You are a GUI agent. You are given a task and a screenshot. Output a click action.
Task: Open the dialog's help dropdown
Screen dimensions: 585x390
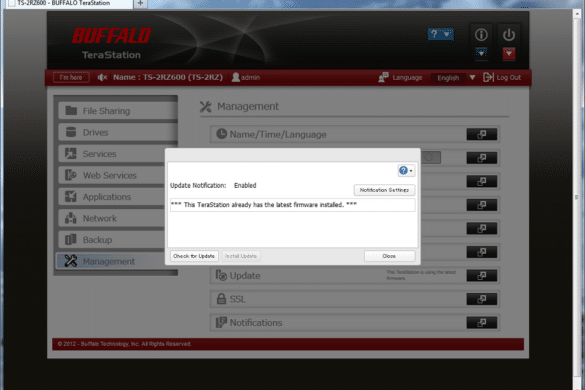(406, 171)
